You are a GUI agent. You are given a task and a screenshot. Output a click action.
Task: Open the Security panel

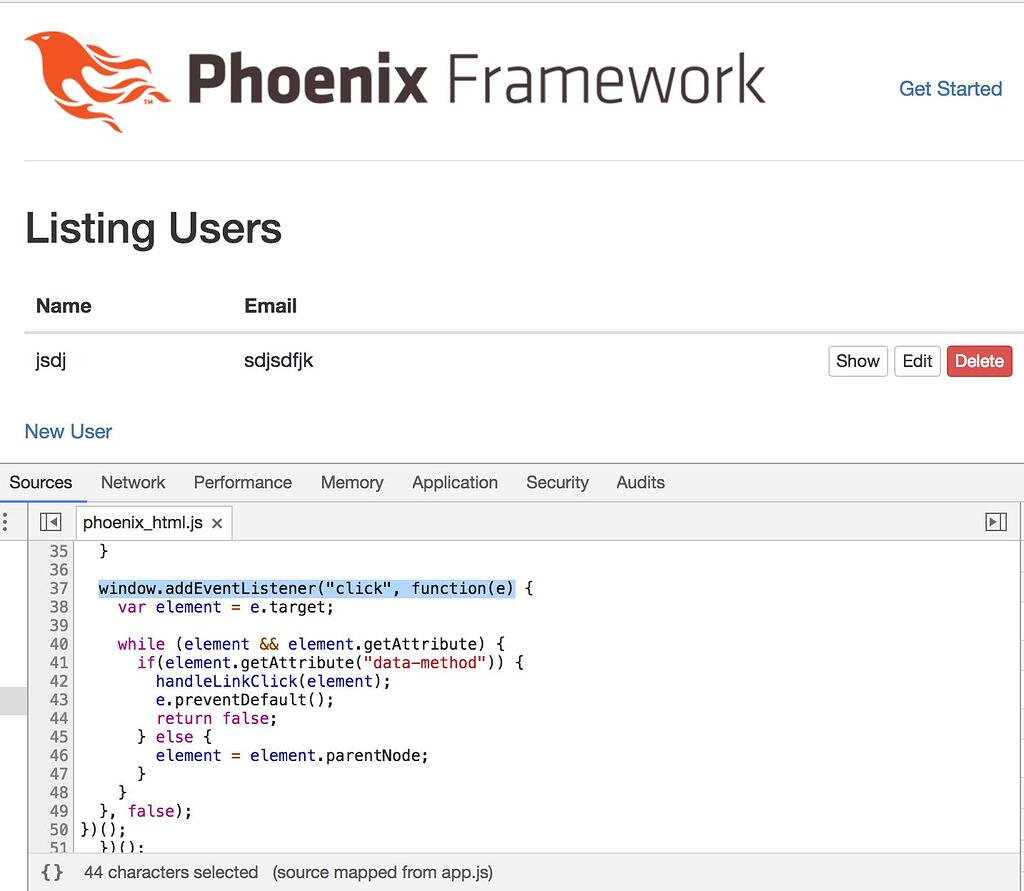(557, 482)
